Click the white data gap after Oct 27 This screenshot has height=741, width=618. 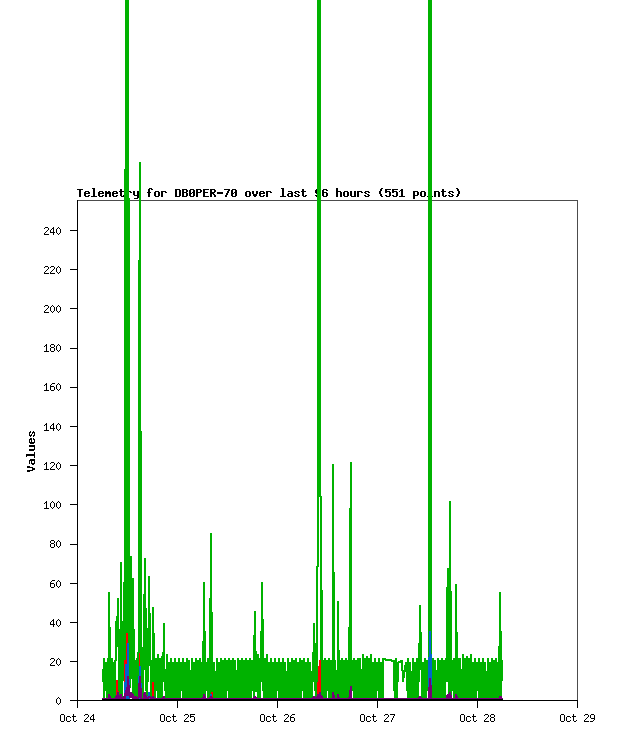tap(389, 680)
